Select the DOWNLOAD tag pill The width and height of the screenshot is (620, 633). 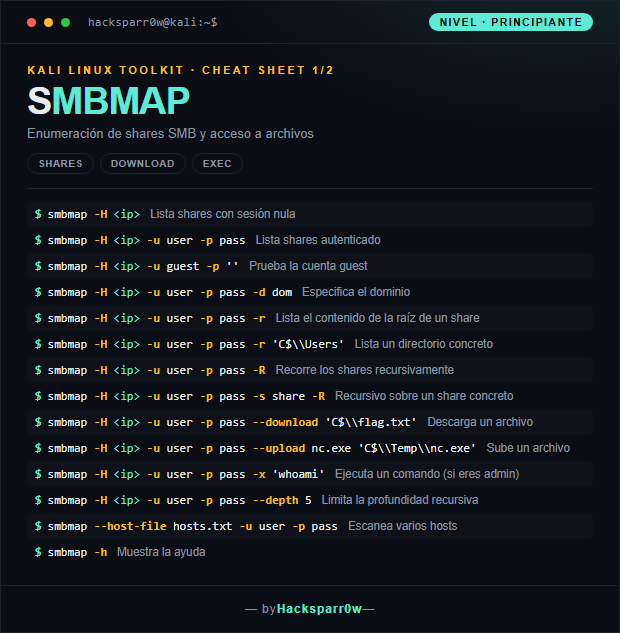coord(142,163)
